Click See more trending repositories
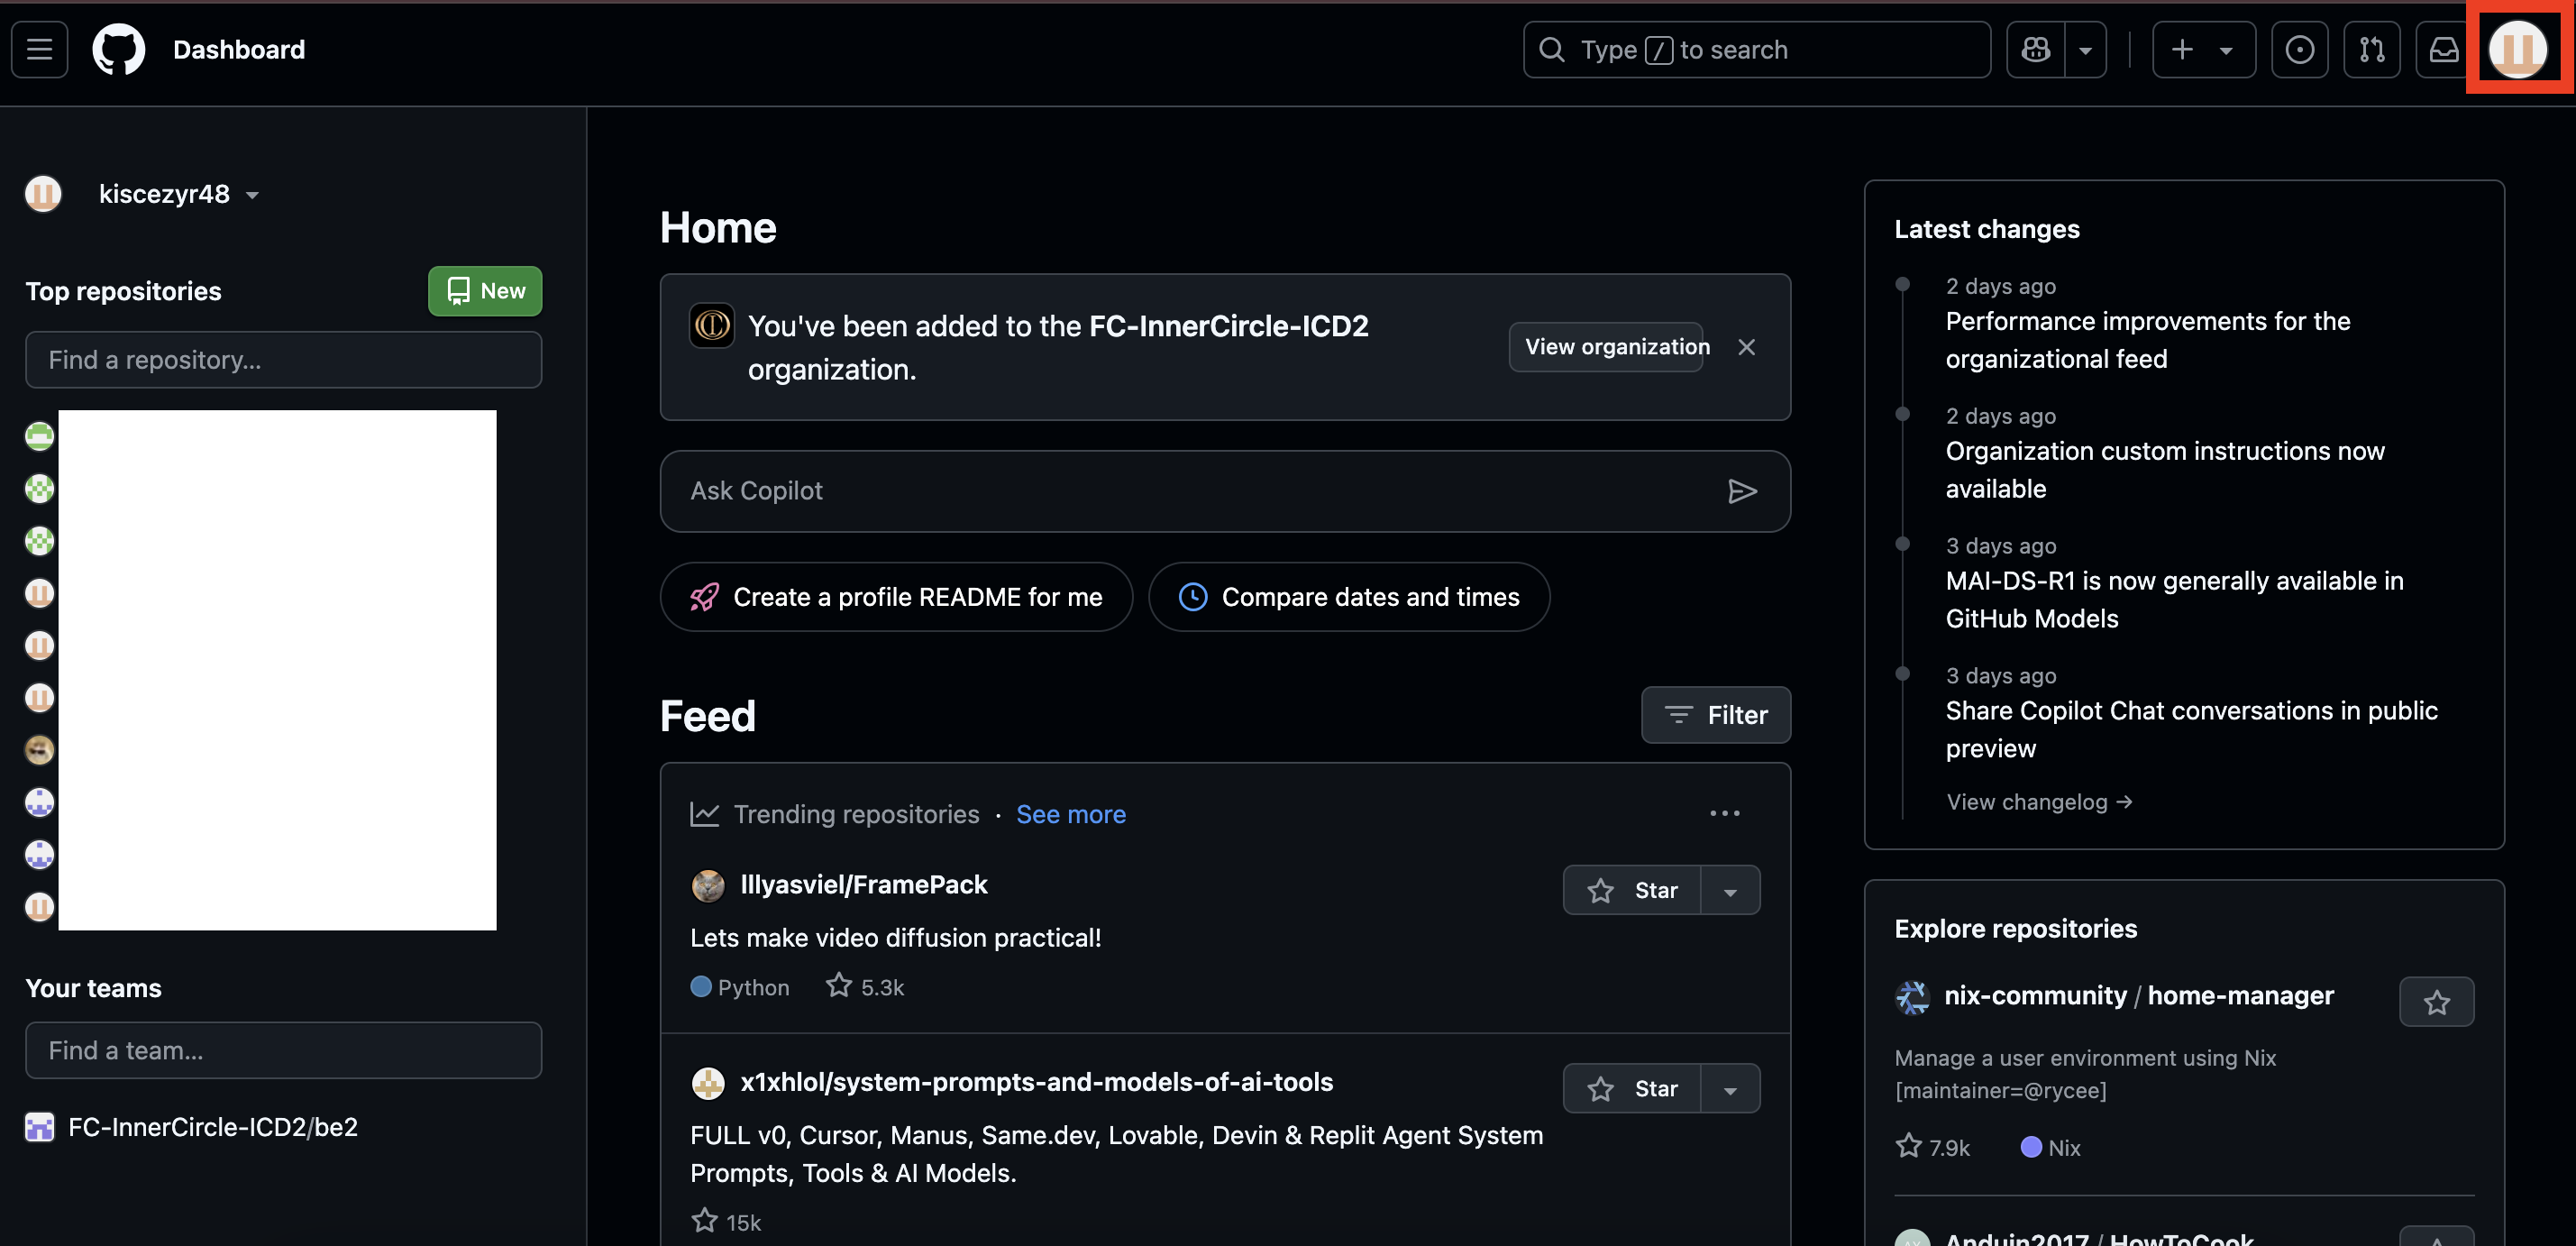 pos(1070,814)
